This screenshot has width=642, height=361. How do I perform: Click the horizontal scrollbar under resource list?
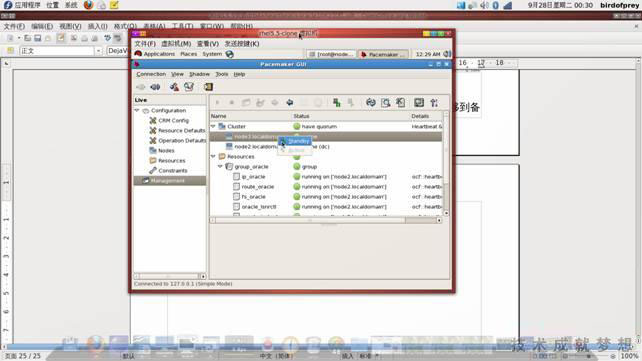326,220
